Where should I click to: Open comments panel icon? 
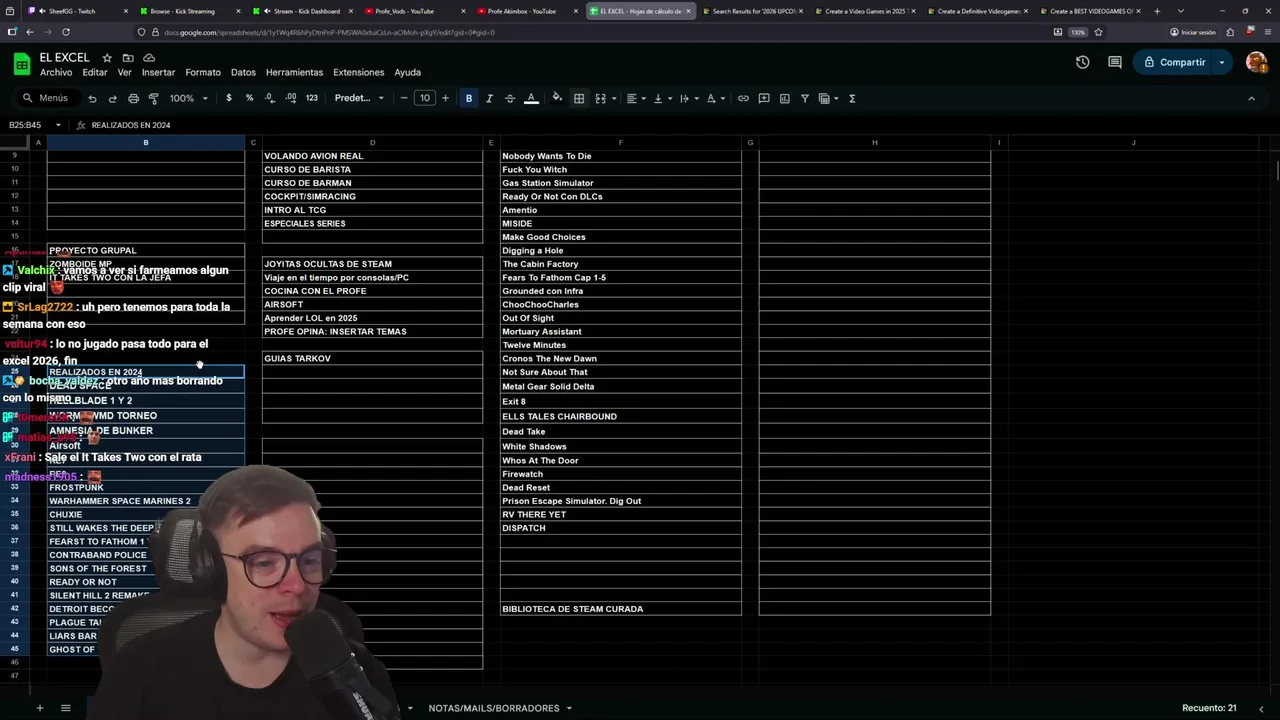click(1115, 62)
